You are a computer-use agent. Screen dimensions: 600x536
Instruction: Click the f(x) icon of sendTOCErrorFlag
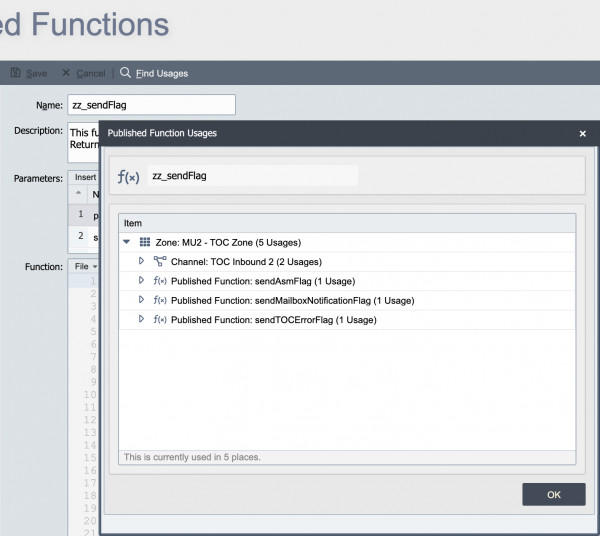160,319
